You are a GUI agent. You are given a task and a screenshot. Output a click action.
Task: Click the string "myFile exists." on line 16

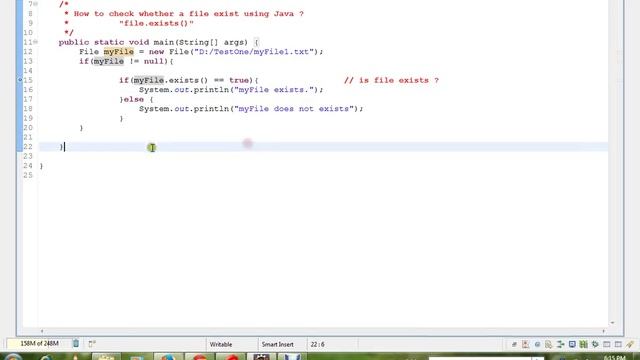[274, 90]
